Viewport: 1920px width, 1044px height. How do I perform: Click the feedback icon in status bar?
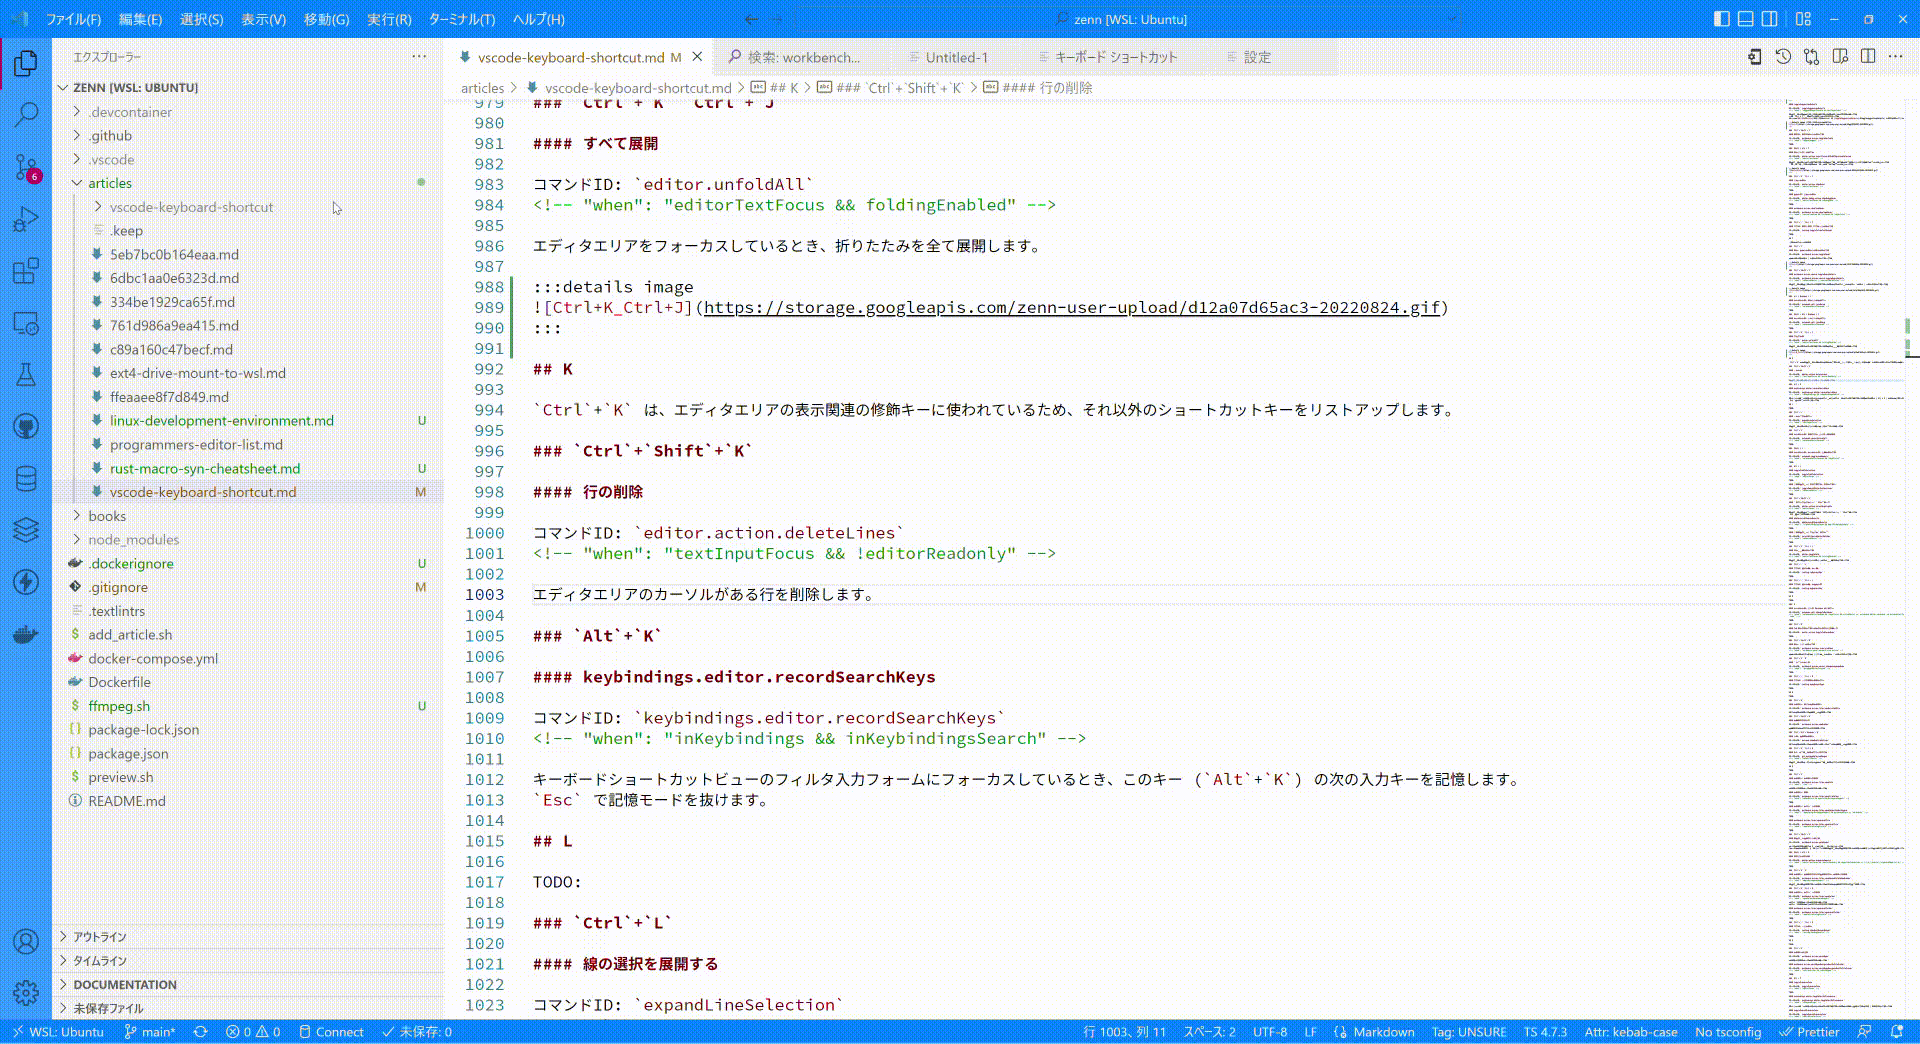(1865, 1032)
